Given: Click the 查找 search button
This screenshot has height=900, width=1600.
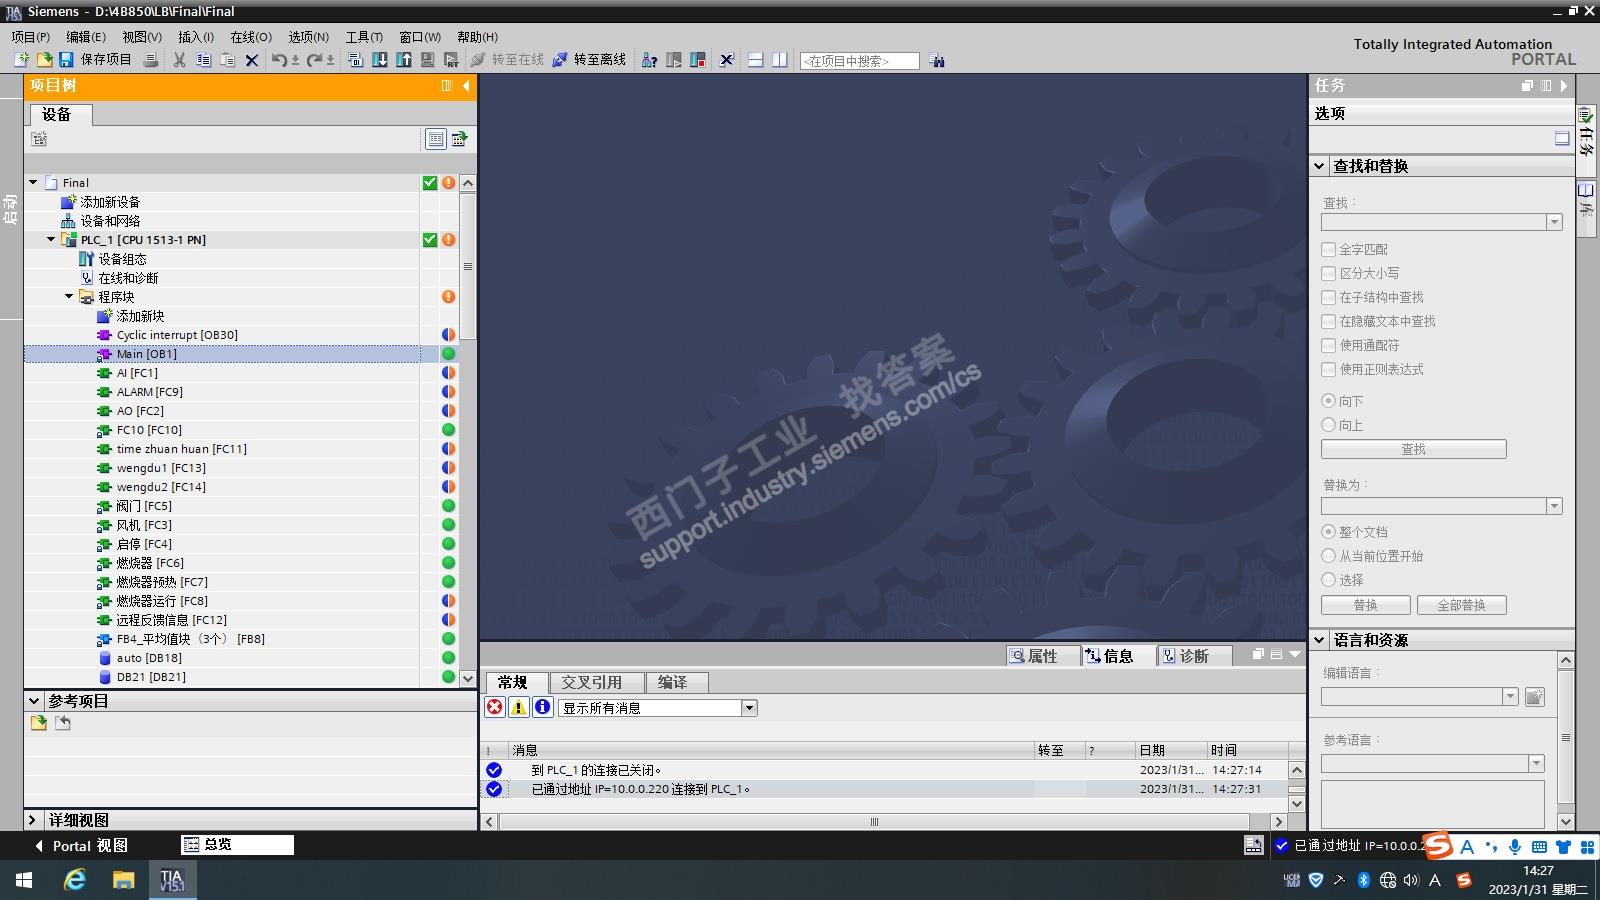Looking at the screenshot, I should pos(1414,449).
